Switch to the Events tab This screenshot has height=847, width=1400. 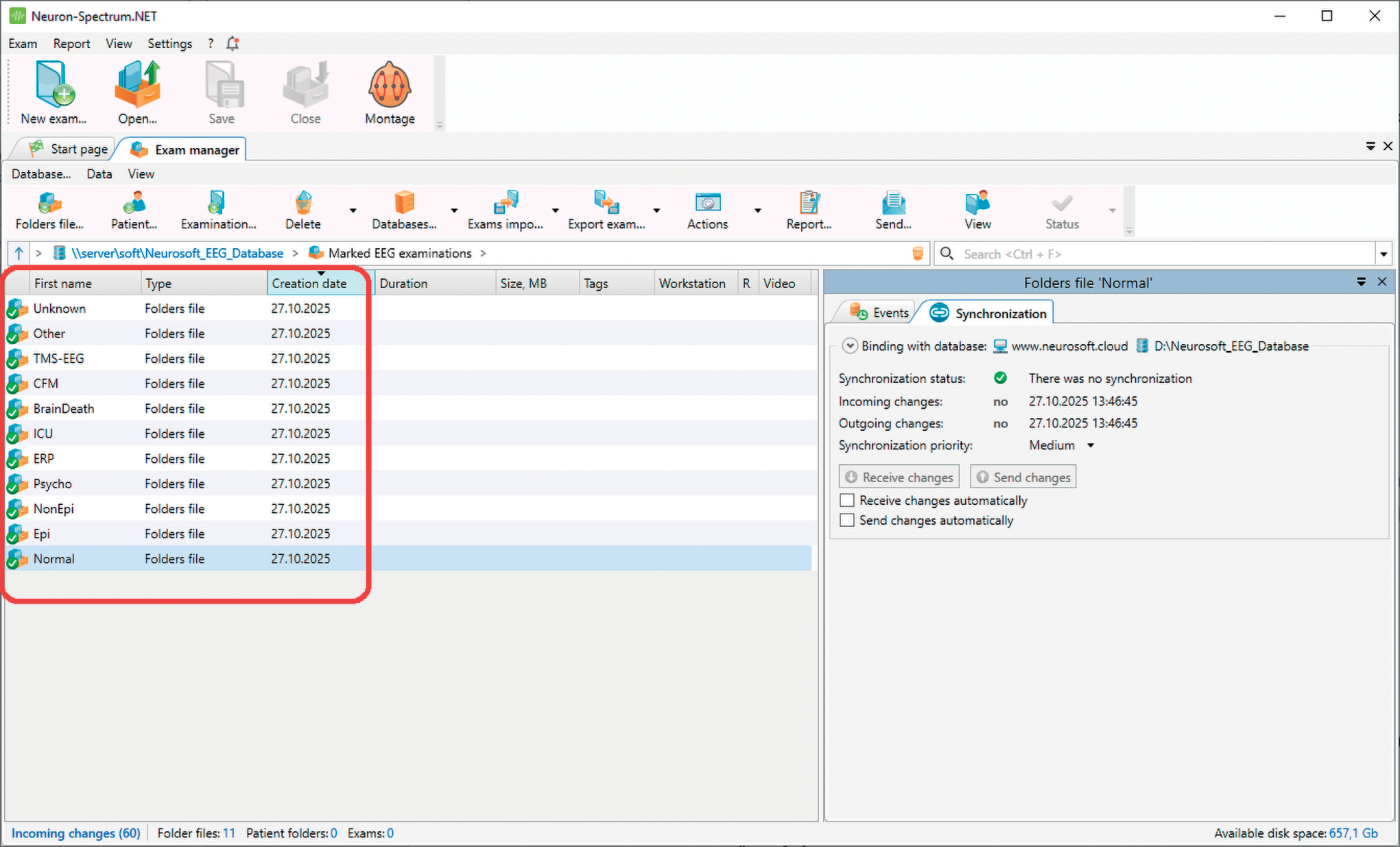point(879,313)
